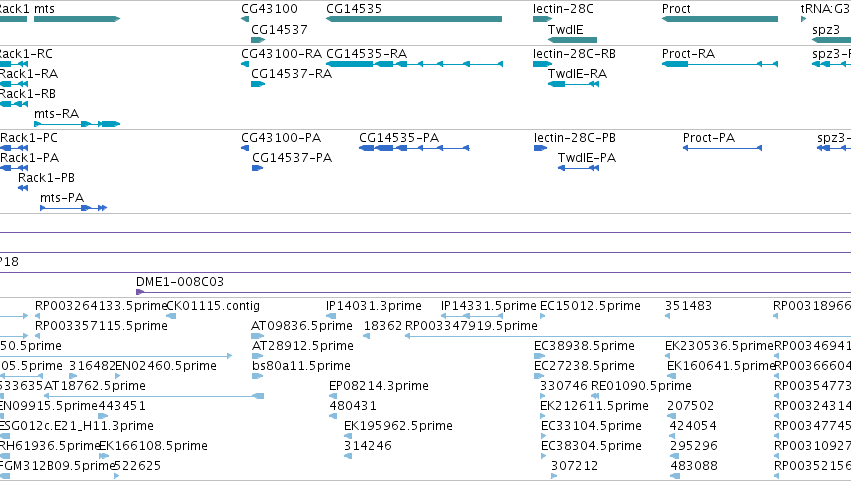Click the 480431 feature label
The height and width of the screenshot is (481, 851).
point(353,406)
